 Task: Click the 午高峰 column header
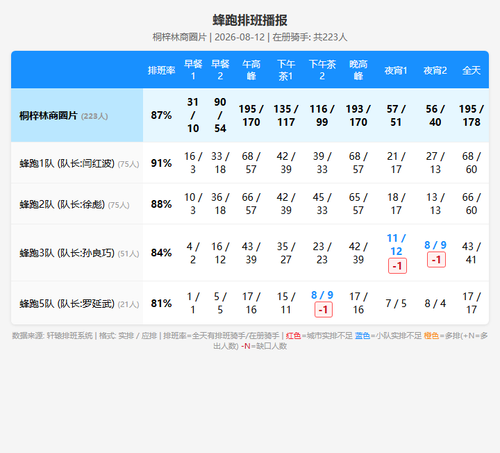click(x=251, y=70)
